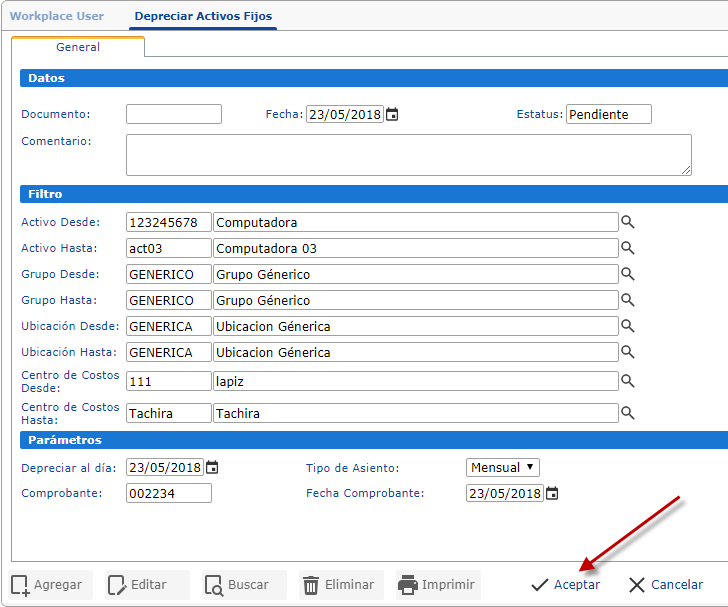
Task: Focus the Documento input field
Action: click(174, 115)
